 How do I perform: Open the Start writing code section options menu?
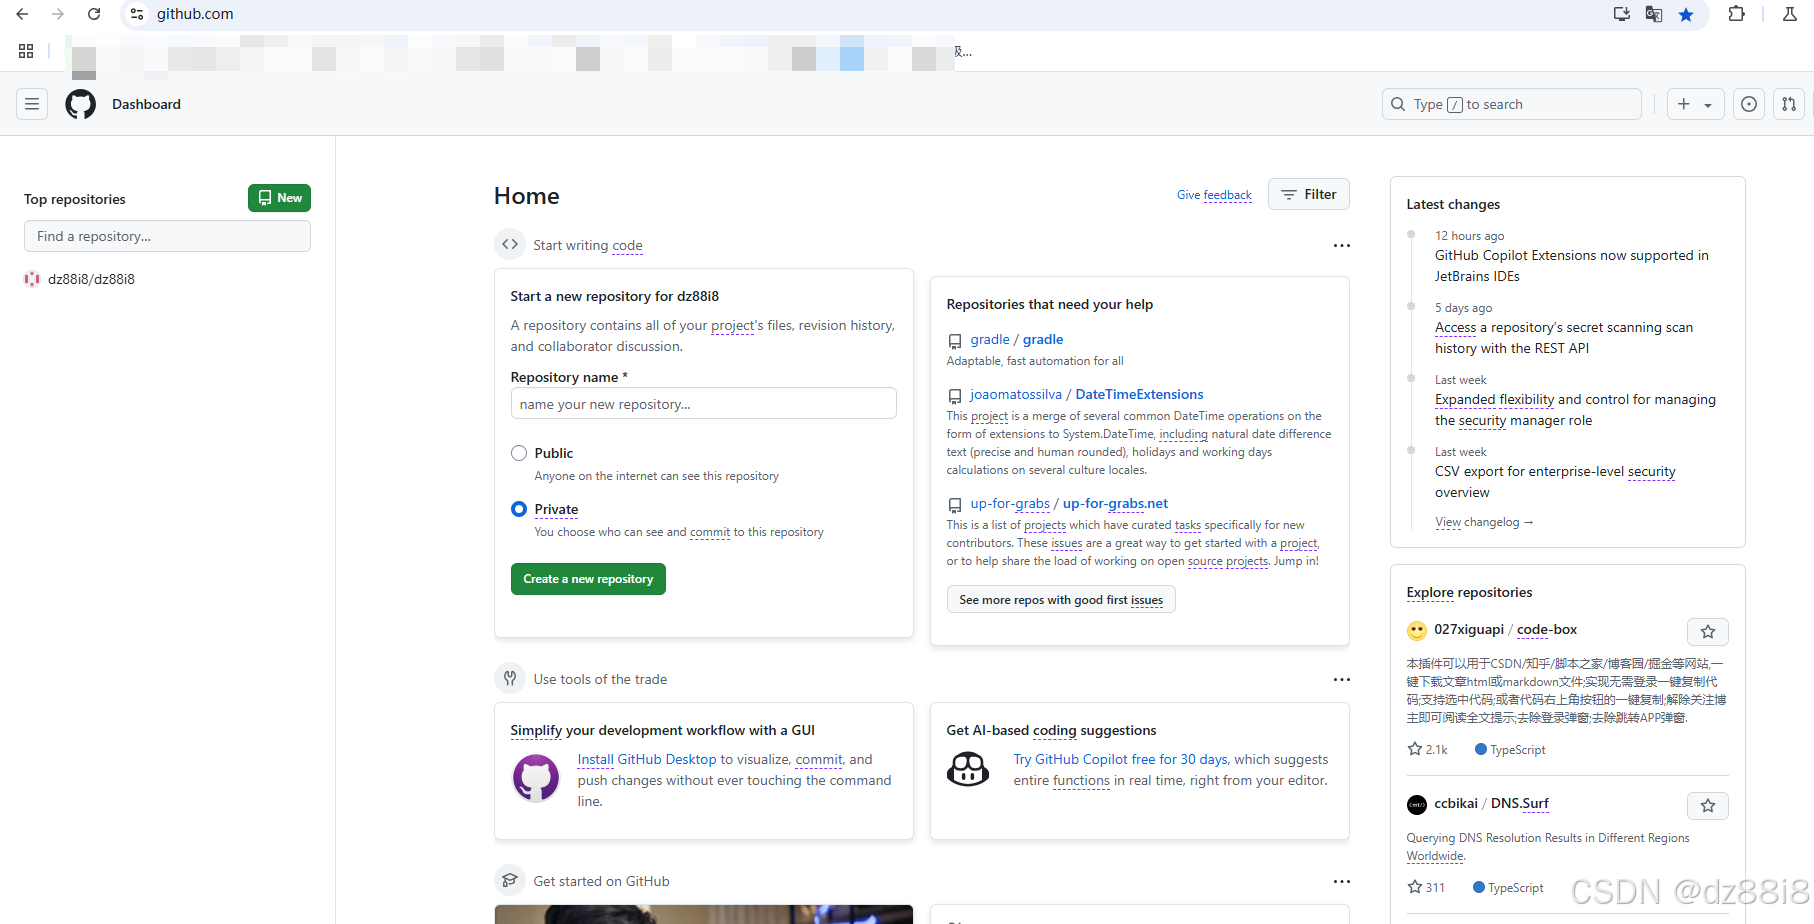[x=1341, y=245]
